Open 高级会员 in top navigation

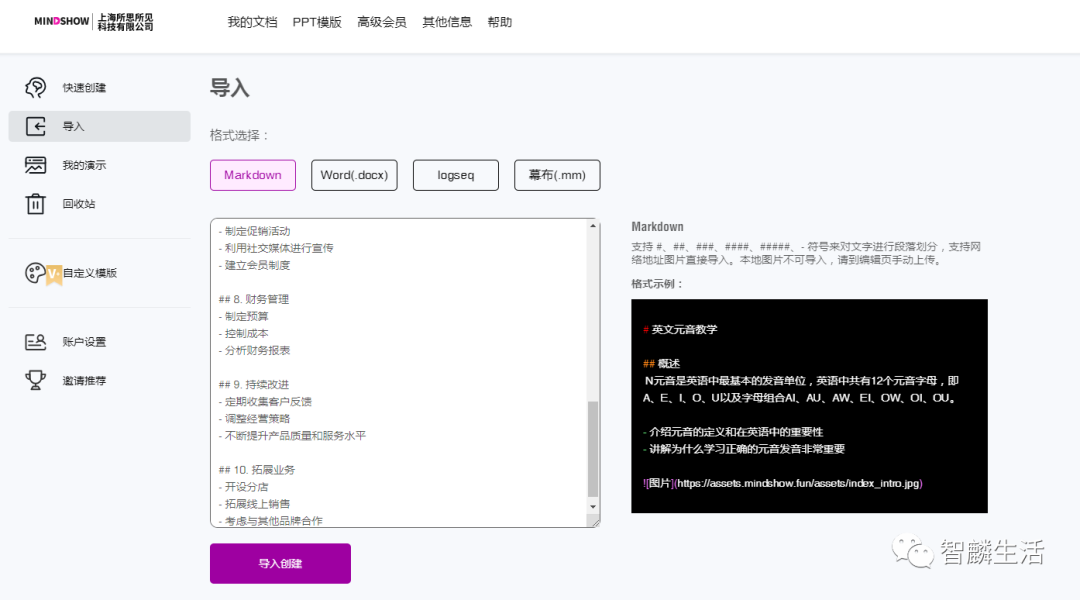(382, 22)
